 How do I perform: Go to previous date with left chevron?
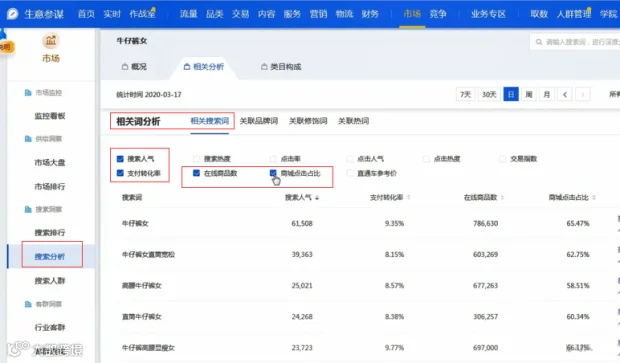click(565, 95)
